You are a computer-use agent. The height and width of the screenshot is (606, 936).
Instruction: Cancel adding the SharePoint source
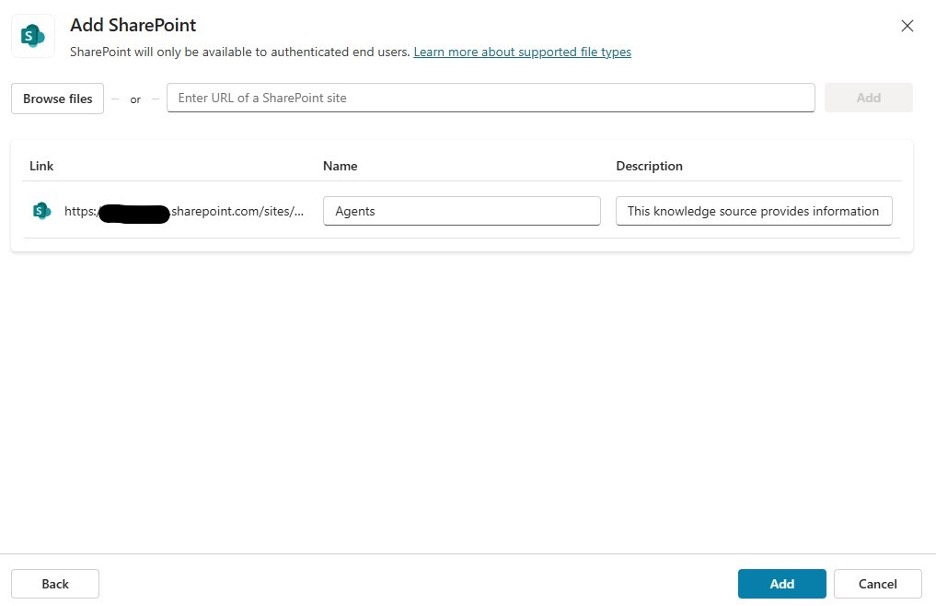pos(878,584)
